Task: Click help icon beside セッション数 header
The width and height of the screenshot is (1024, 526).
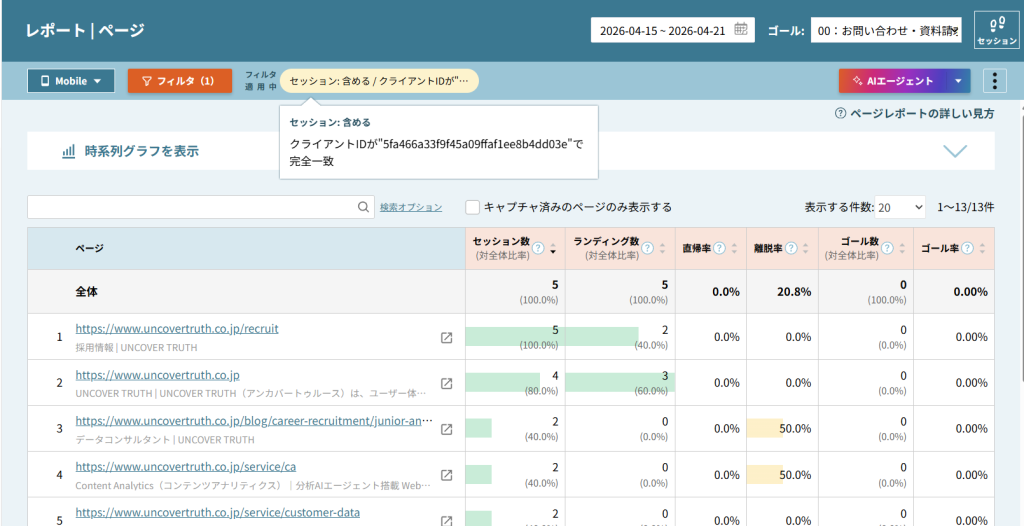Action: pyautogui.click(x=538, y=249)
